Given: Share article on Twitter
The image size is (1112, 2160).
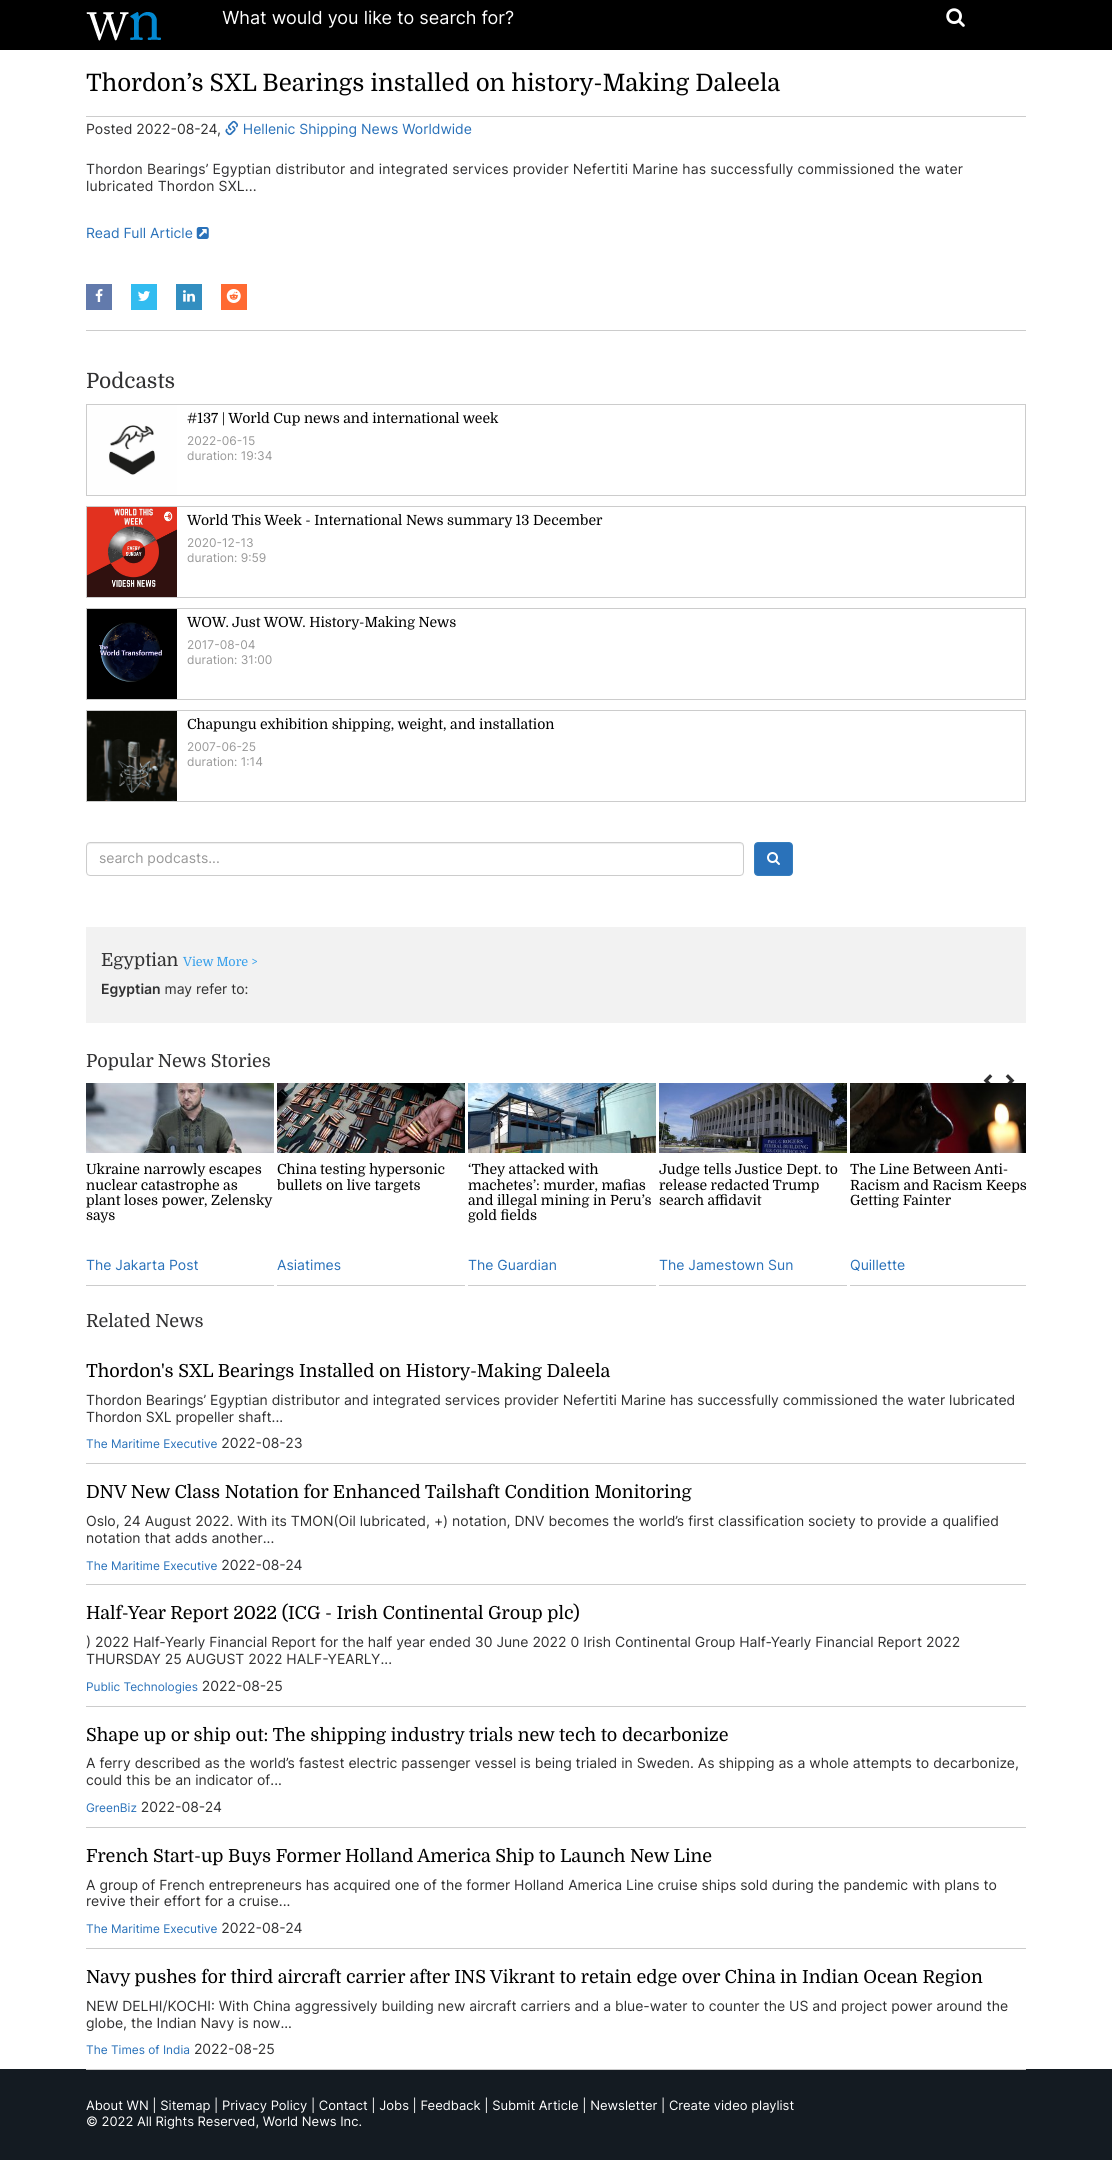Looking at the screenshot, I should pos(144,297).
